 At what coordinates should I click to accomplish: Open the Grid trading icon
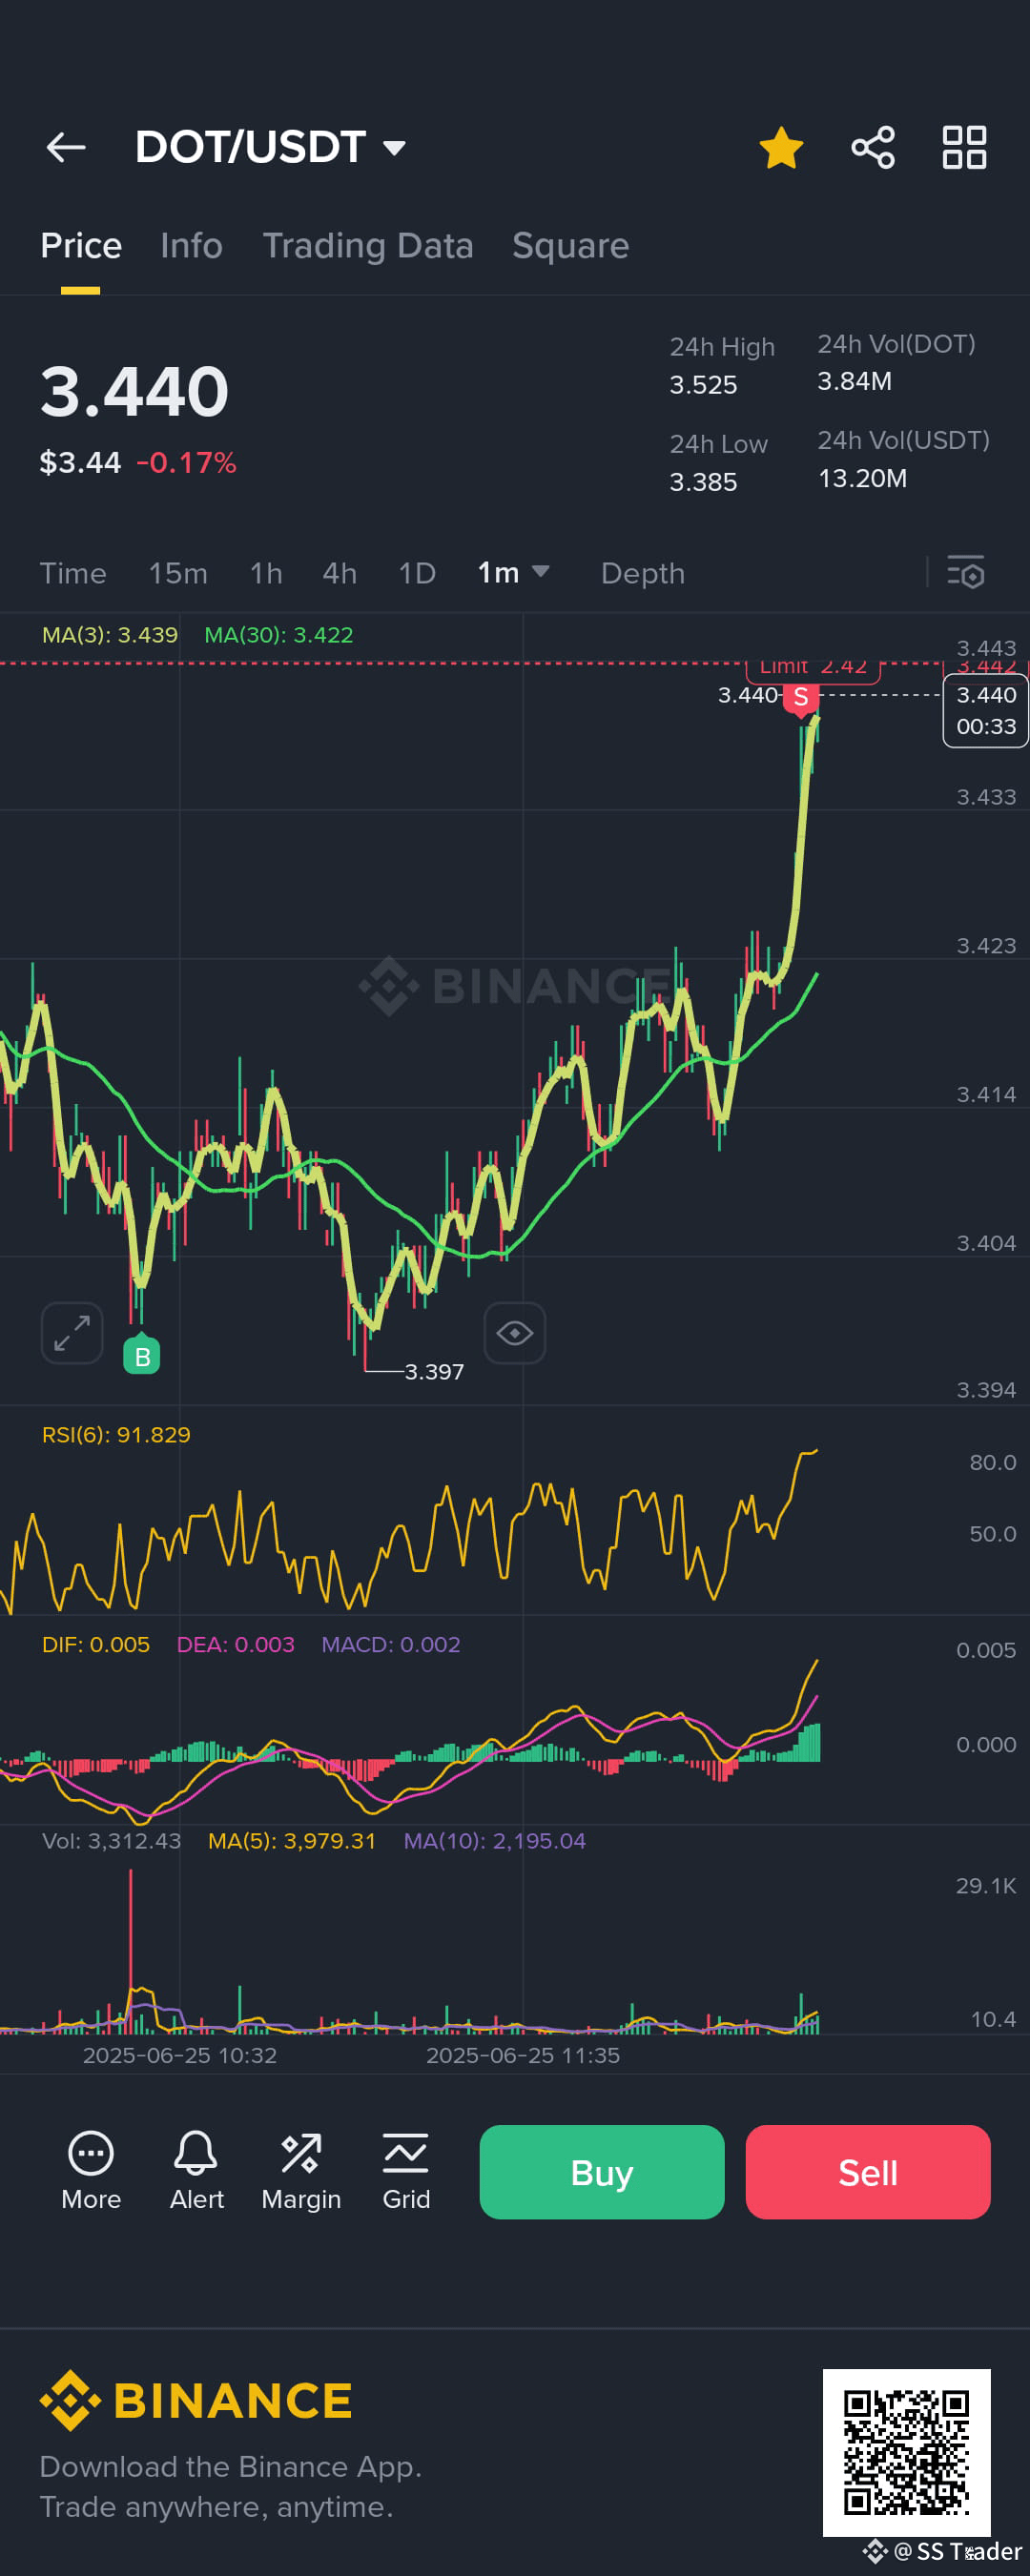[406, 2171]
